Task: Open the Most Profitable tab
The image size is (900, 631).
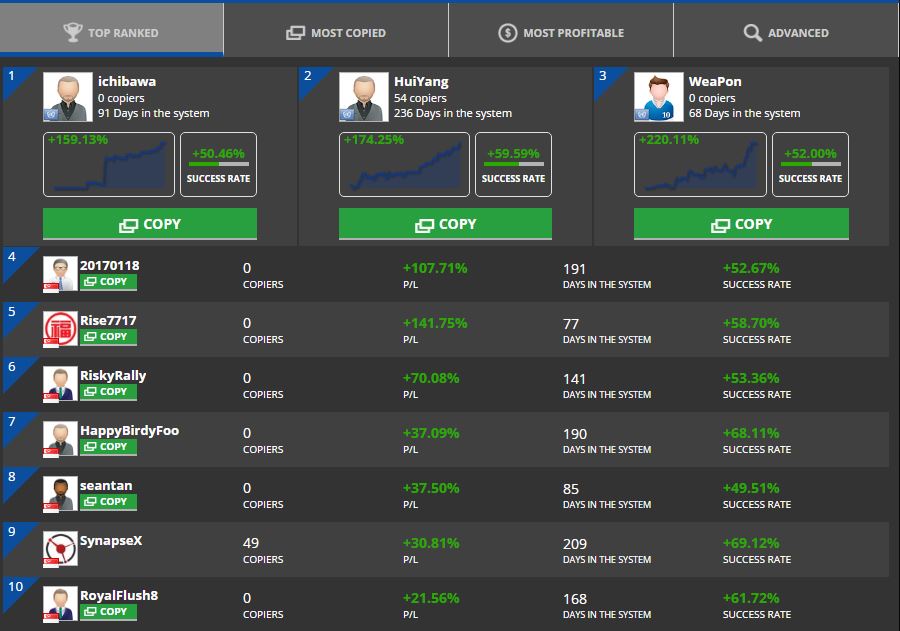Action: click(561, 33)
